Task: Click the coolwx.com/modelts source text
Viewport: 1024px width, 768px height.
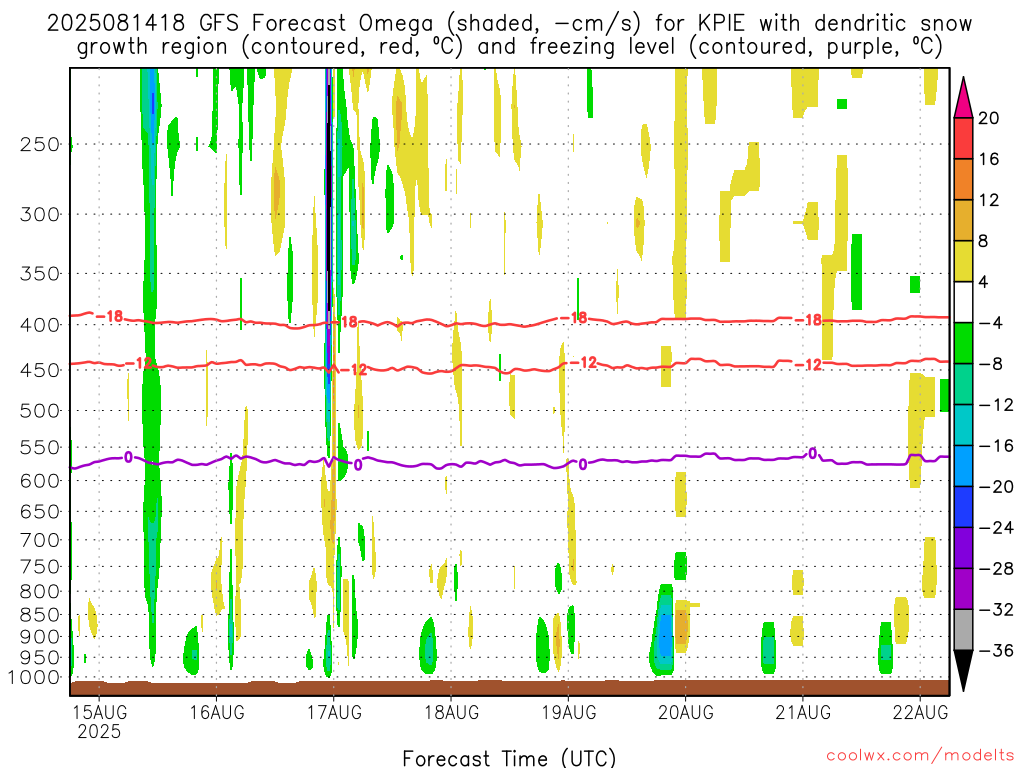Action: pyautogui.click(x=920, y=756)
